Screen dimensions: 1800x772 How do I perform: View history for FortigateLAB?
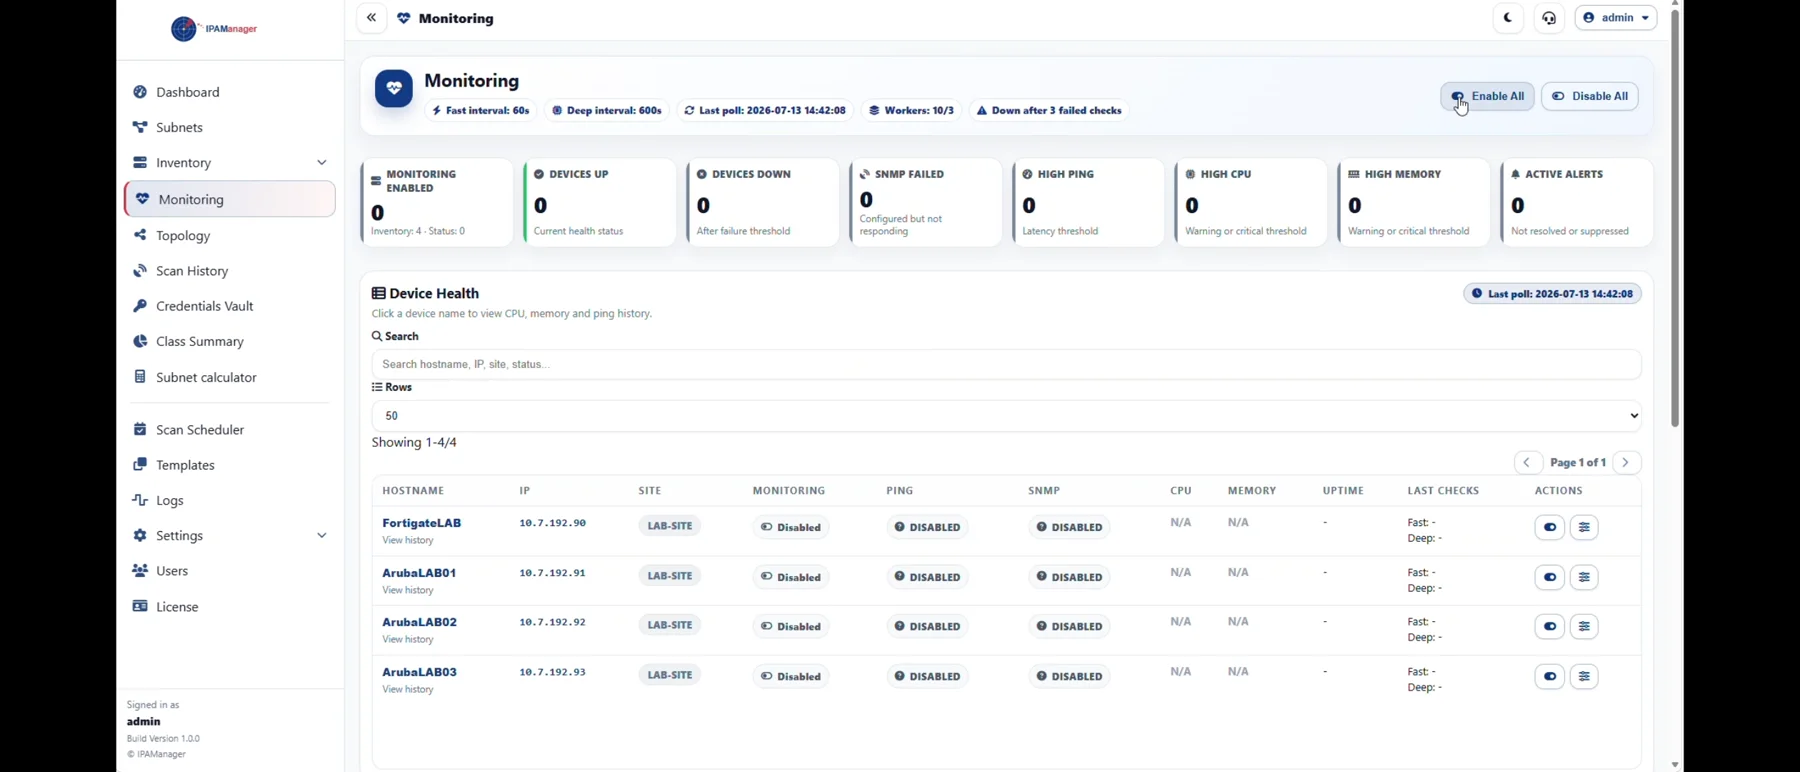(408, 541)
